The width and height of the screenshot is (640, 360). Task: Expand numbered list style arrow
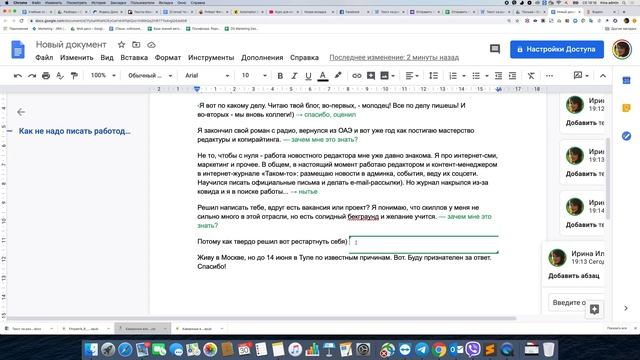[464, 76]
